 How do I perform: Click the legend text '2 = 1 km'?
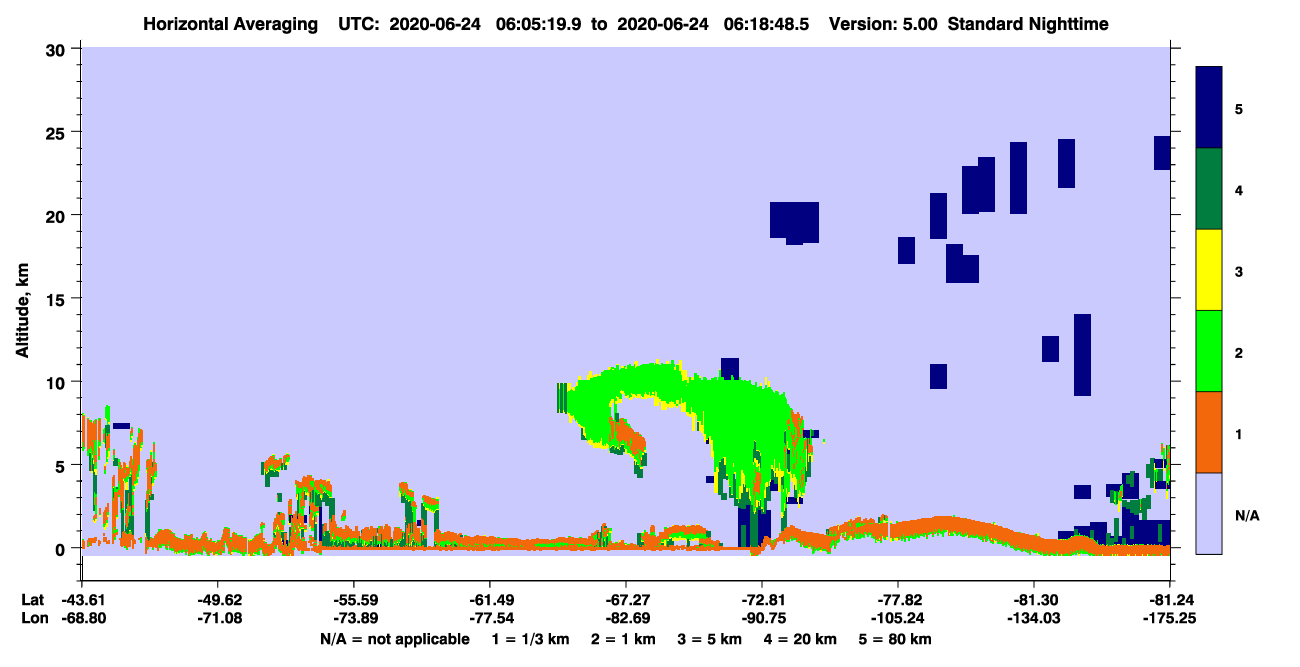(x=625, y=639)
